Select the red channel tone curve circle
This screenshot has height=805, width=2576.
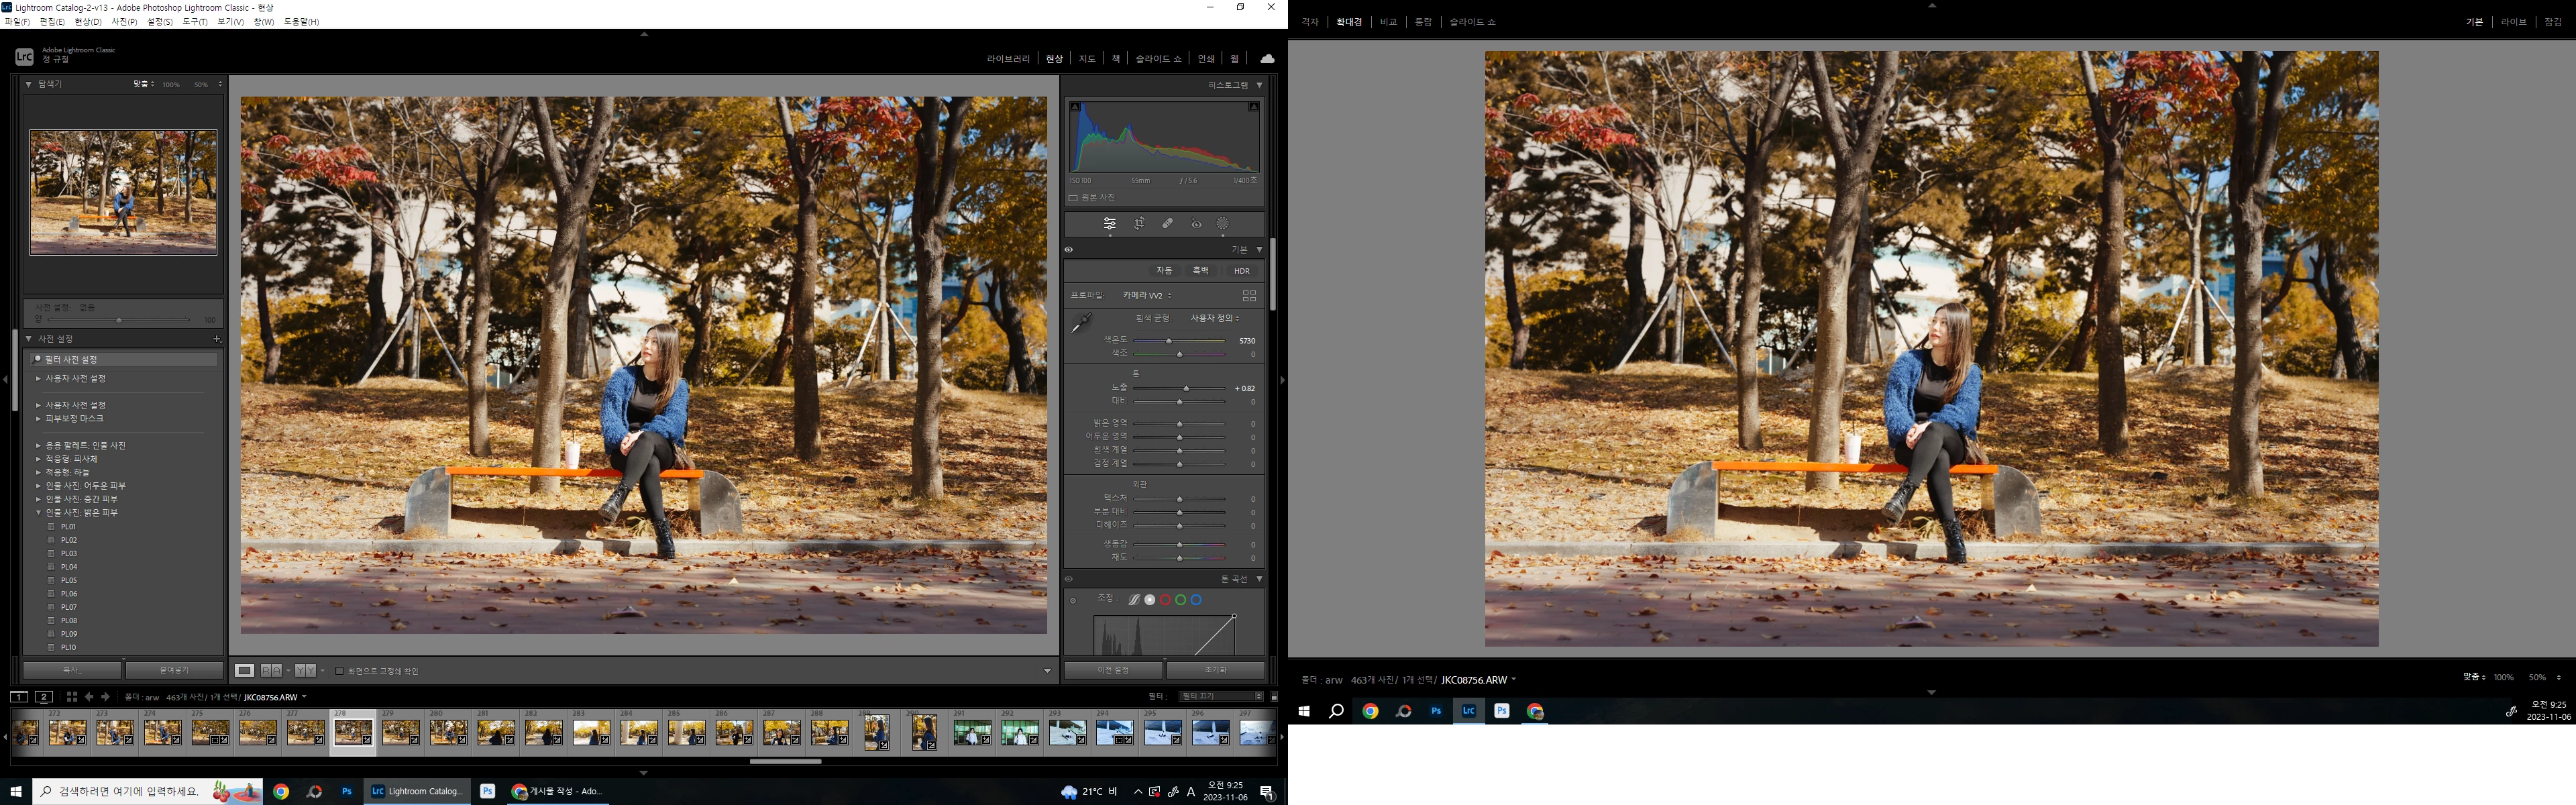pyautogui.click(x=1165, y=600)
